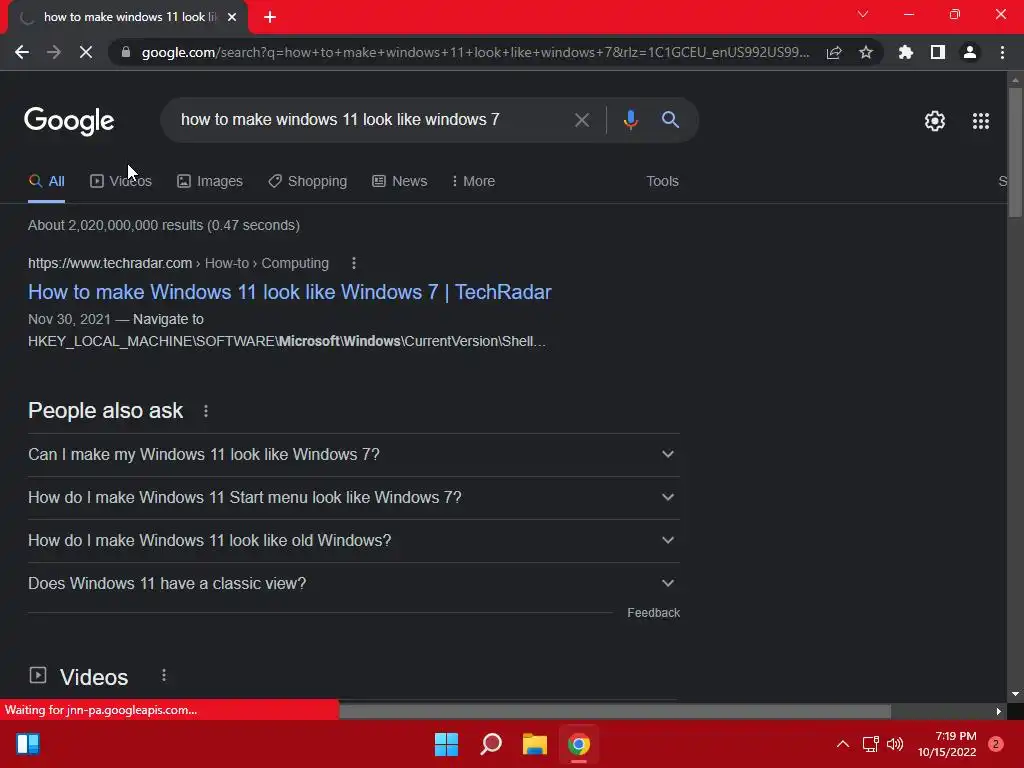Viewport: 1024px width, 768px height.
Task: Go back to the previous page
Action: coord(22,52)
